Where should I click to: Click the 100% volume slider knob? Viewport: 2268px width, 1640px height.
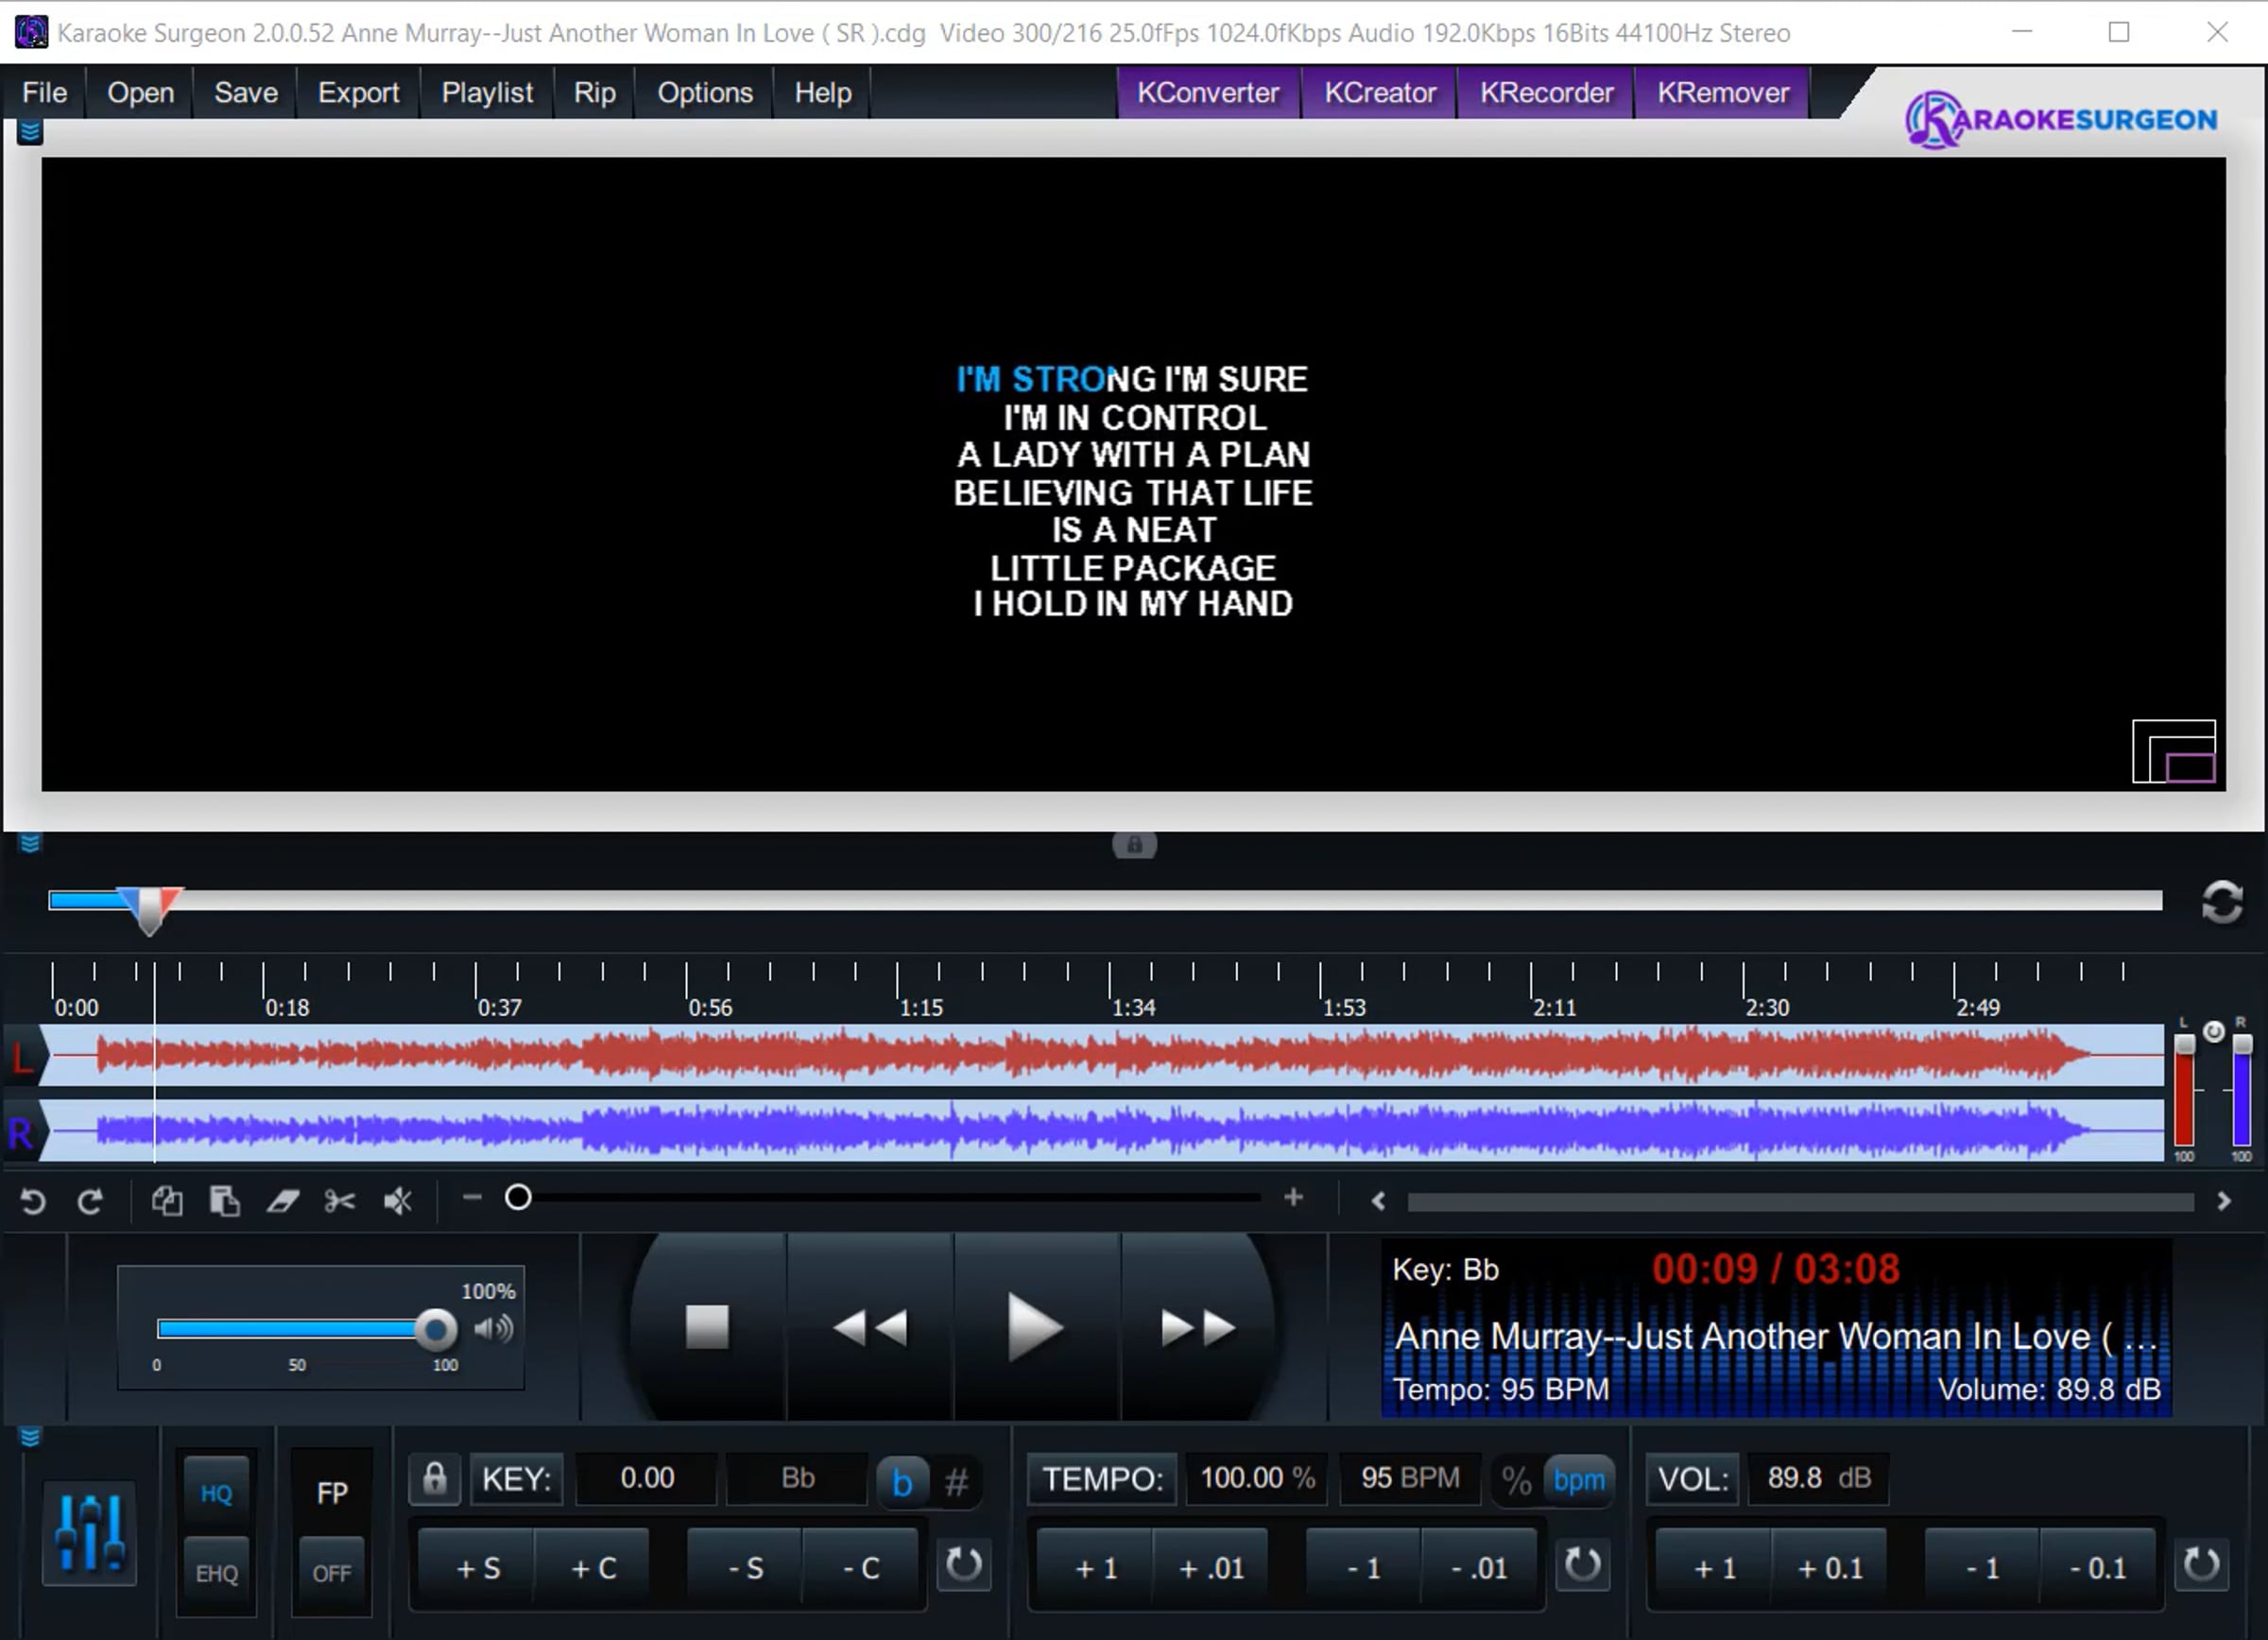(x=435, y=1329)
